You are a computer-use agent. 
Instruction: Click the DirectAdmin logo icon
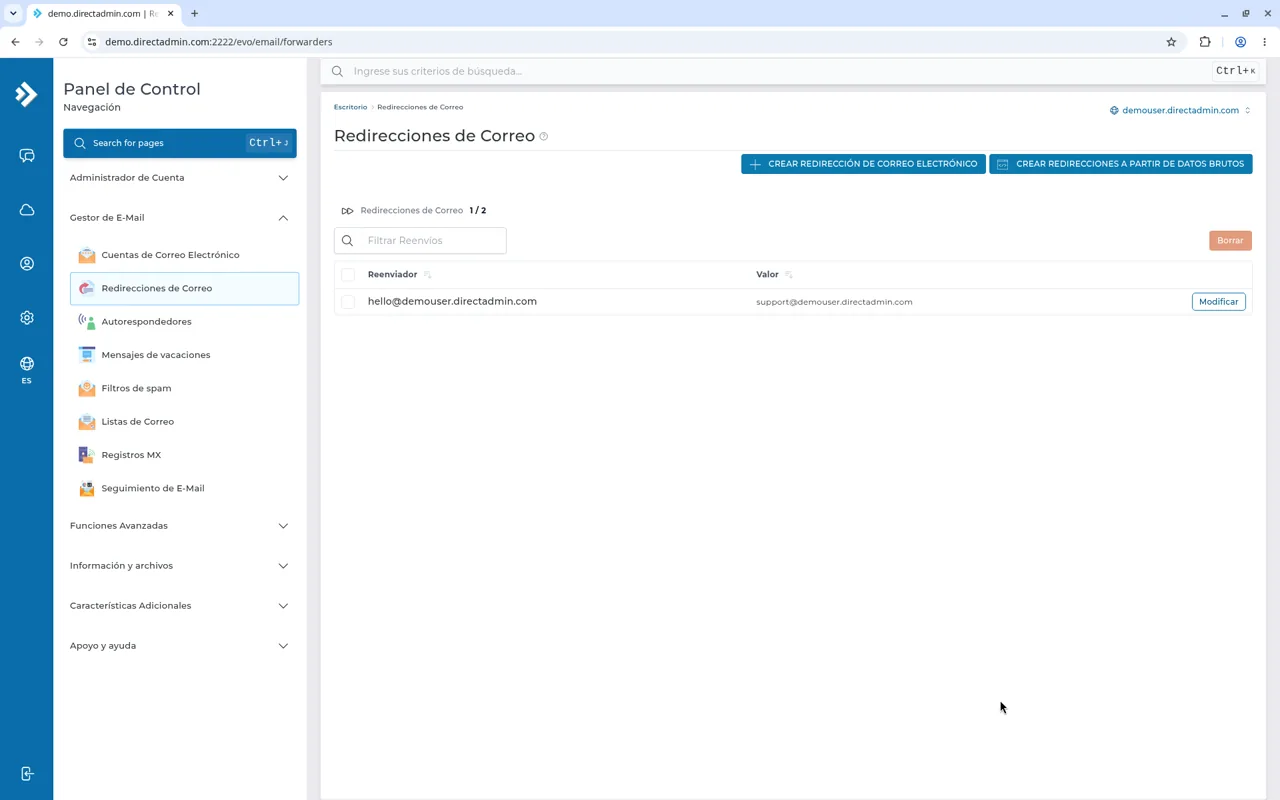click(26, 94)
